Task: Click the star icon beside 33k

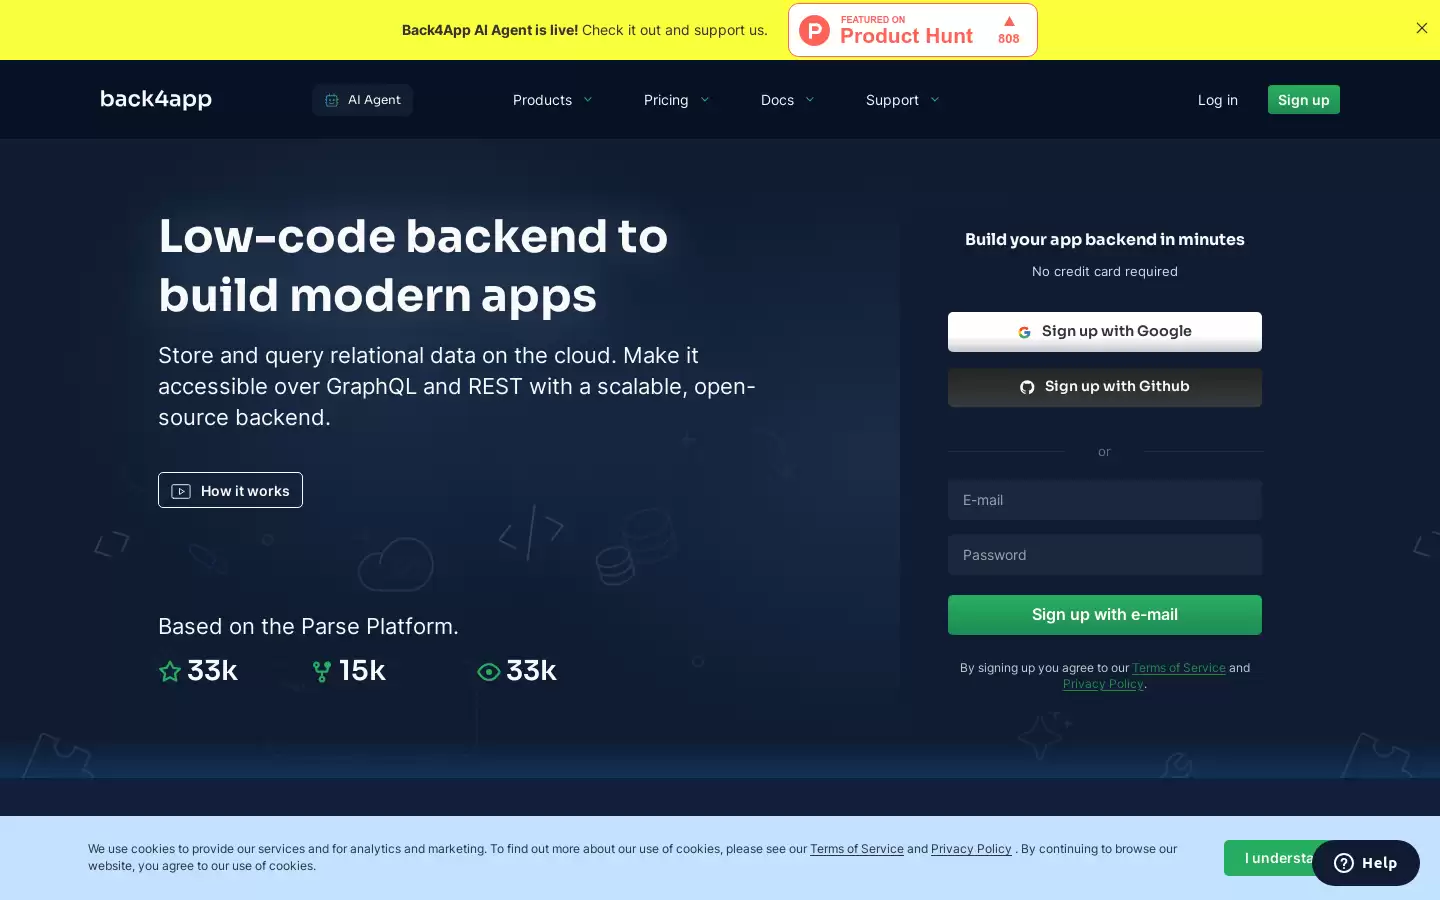Action: pyautogui.click(x=170, y=671)
